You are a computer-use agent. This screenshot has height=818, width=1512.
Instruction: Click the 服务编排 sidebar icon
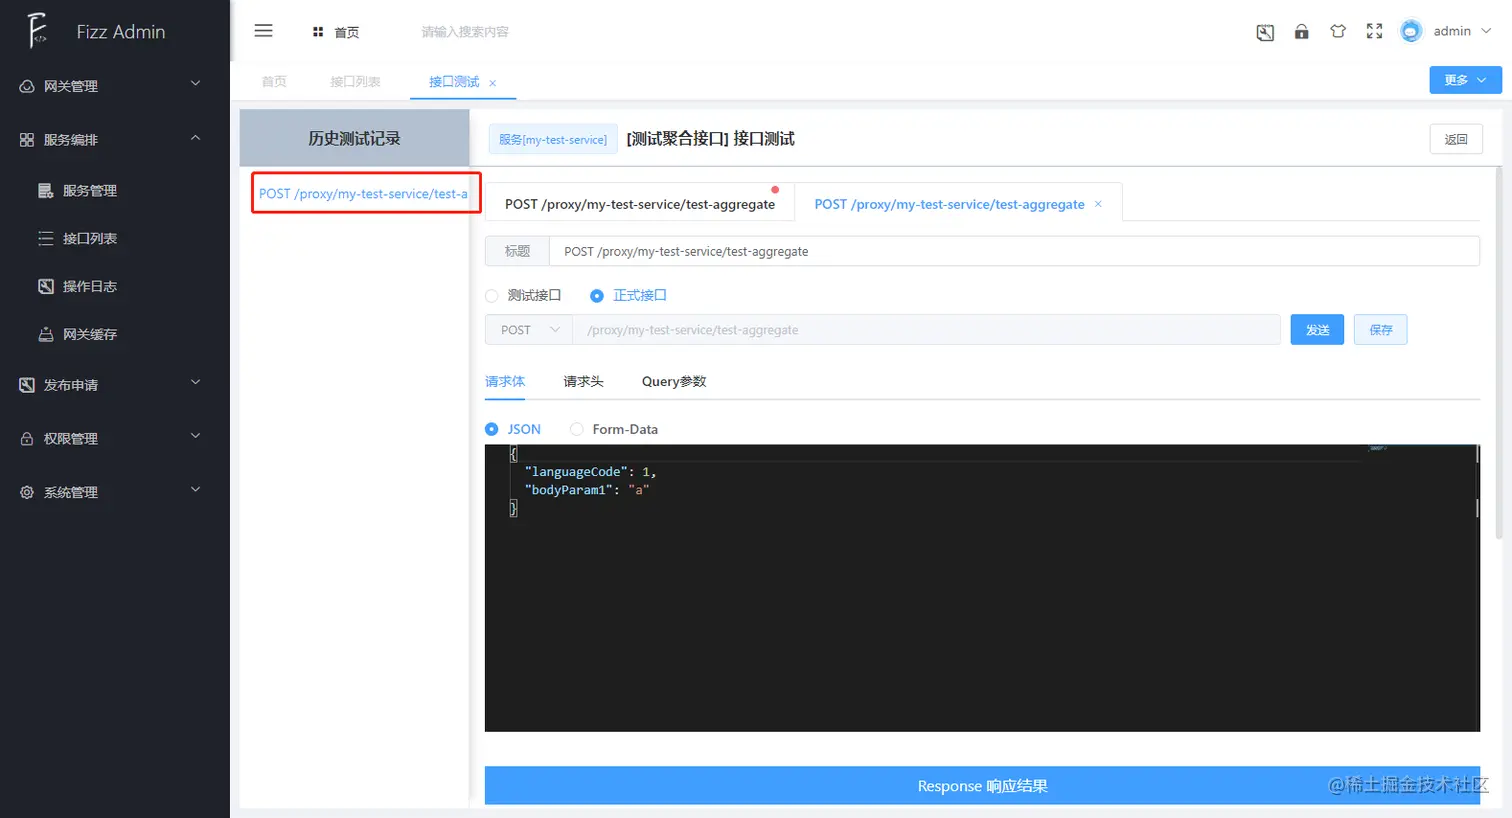pos(27,140)
